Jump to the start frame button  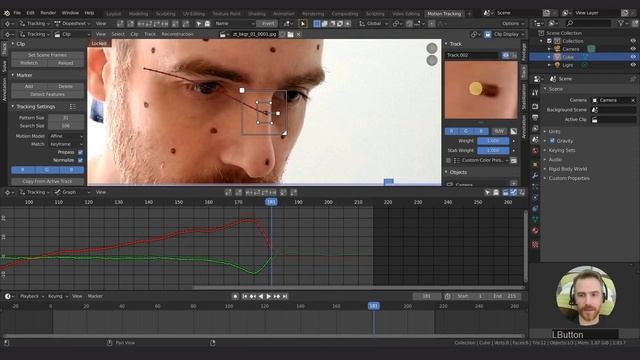tap(244, 296)
